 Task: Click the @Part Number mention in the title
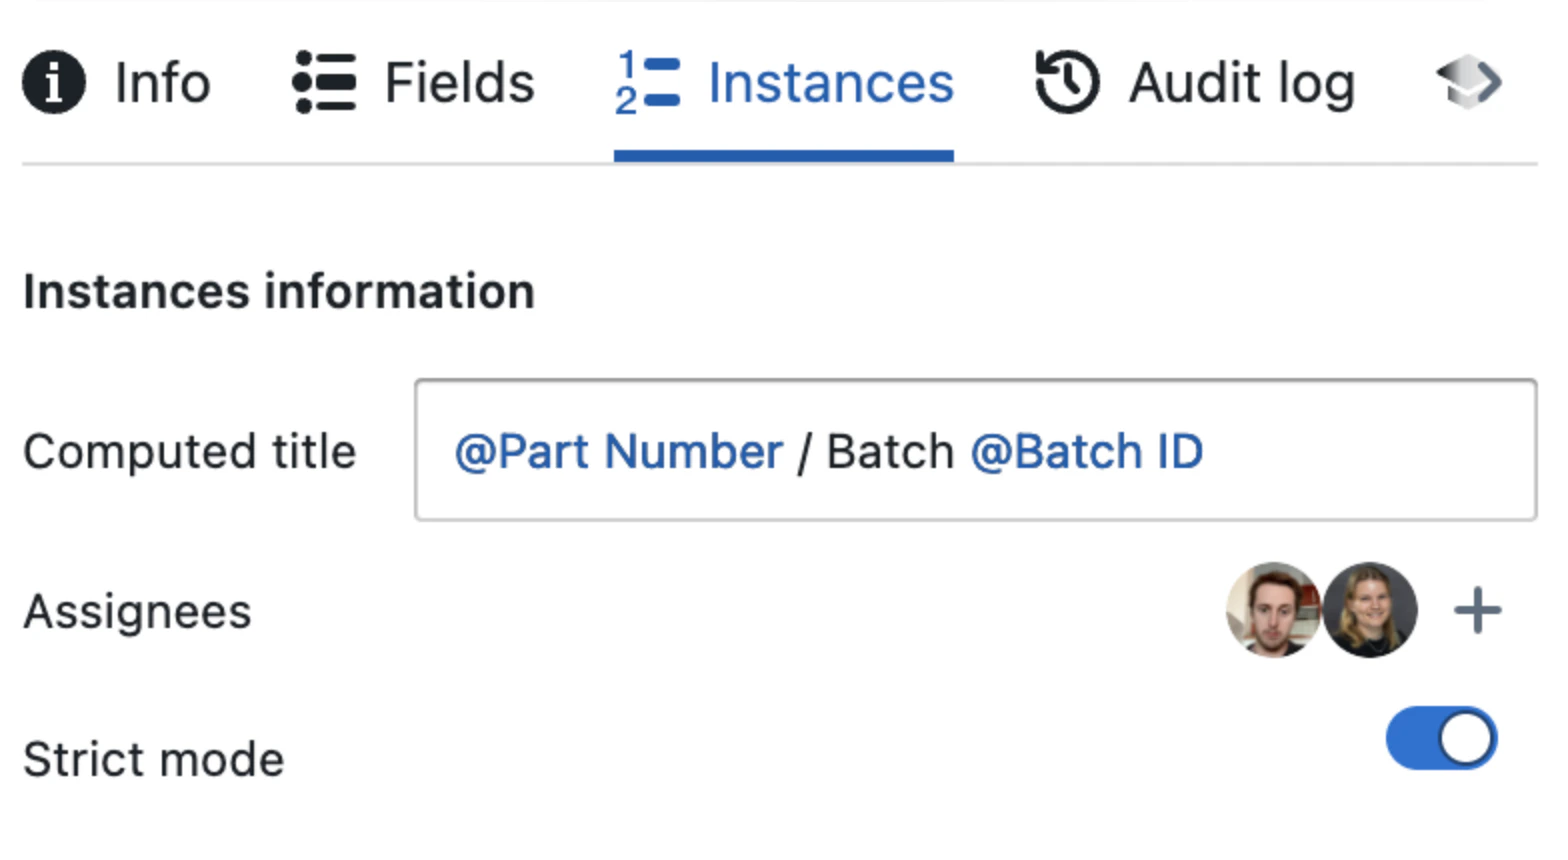click(619, 452)
